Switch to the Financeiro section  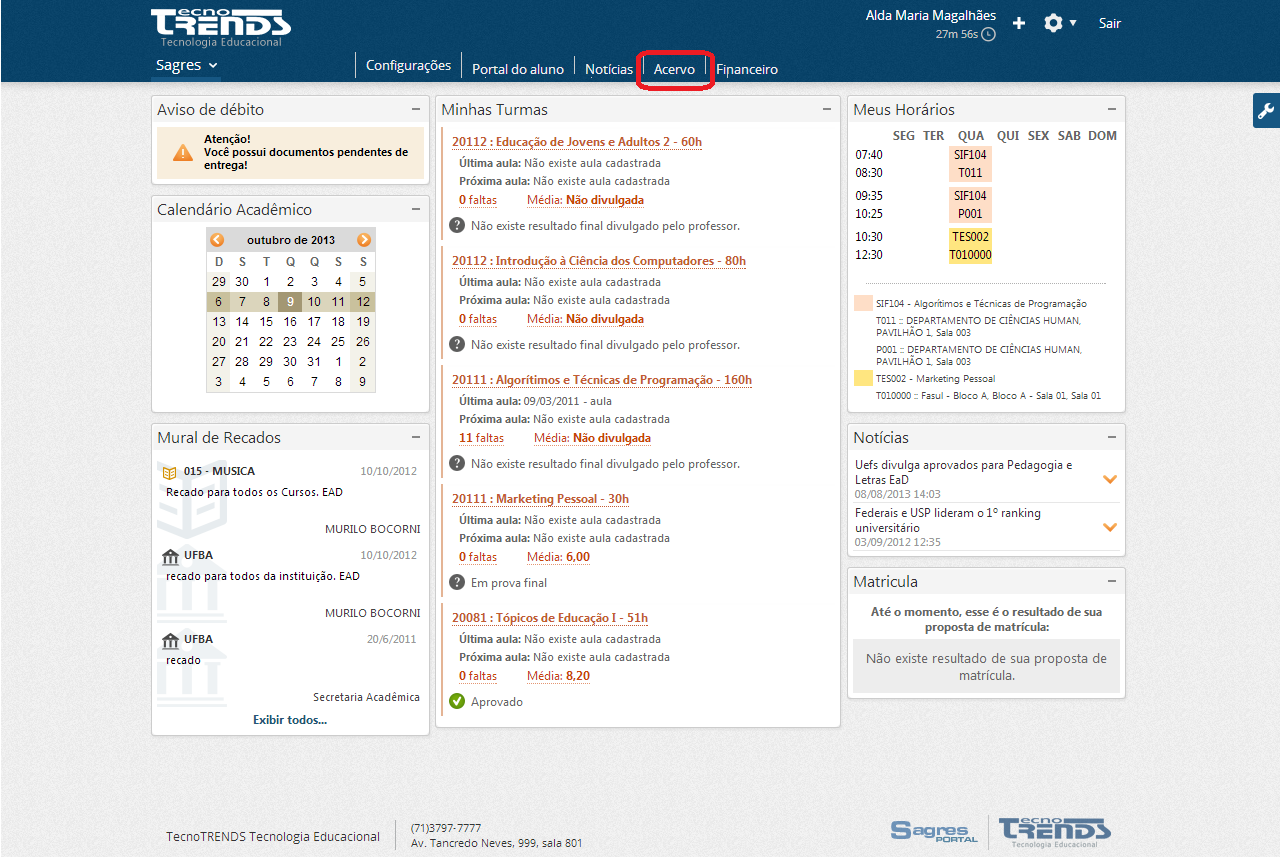tap(747, 69)
